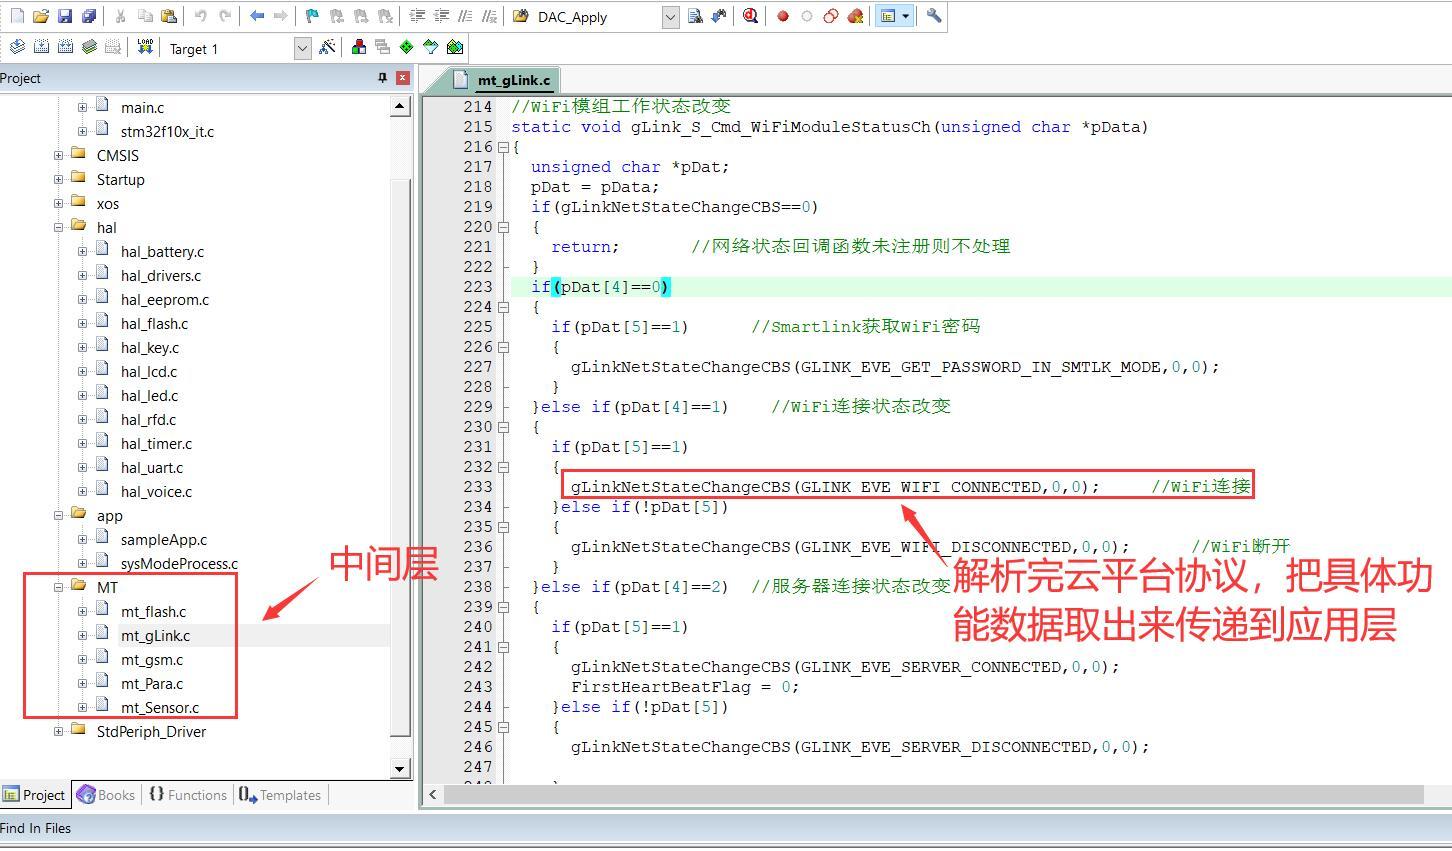Click the Start/Stop Debug Session icon
Image resolution: width=1452 pixels, height=851 pixels.
pyautogui.click(x=750, y=16)
